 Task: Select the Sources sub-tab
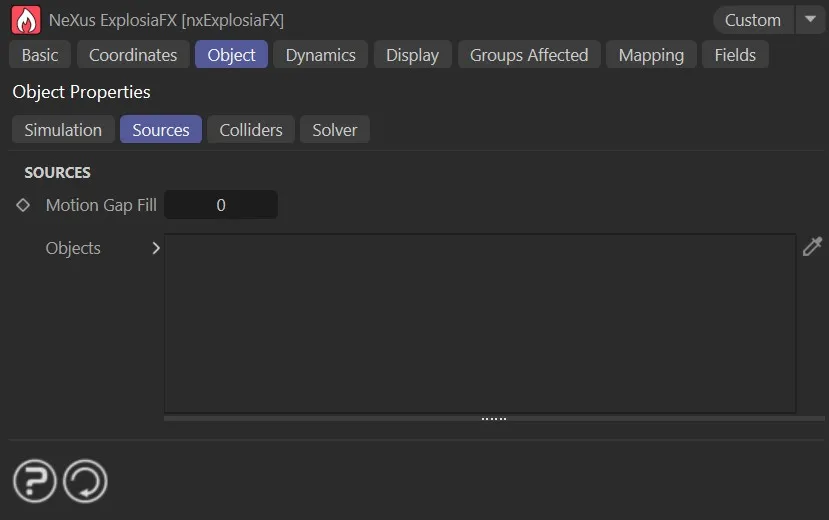coord(161,129)
